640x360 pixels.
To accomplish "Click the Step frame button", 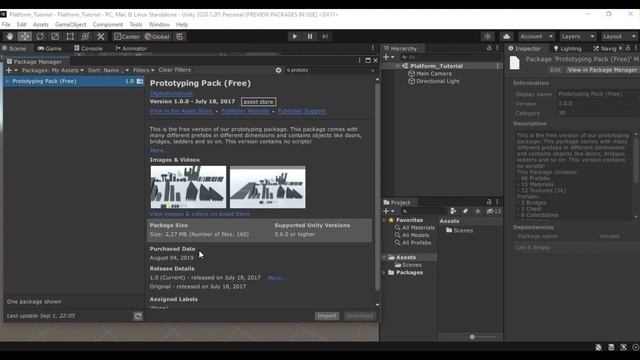I will [325, 36].
